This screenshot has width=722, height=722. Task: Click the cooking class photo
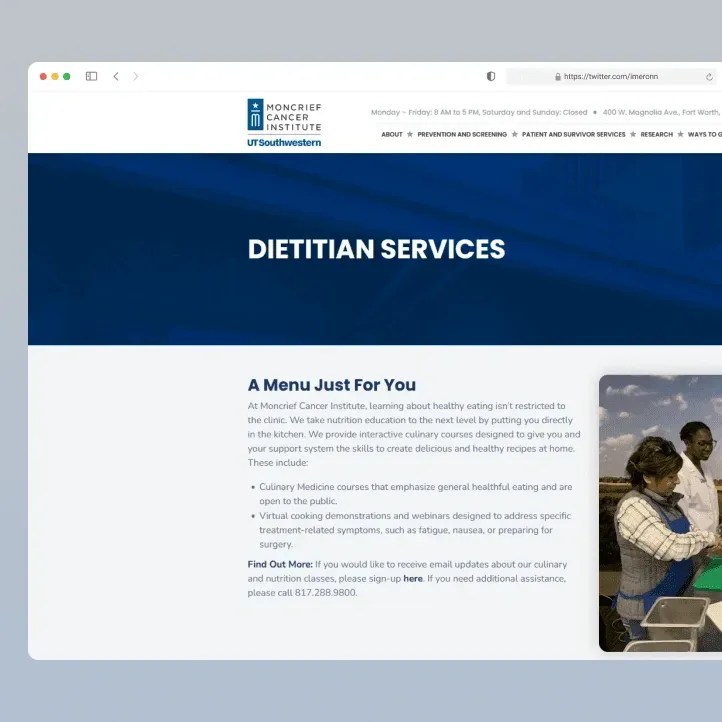[x=660, y=513]
